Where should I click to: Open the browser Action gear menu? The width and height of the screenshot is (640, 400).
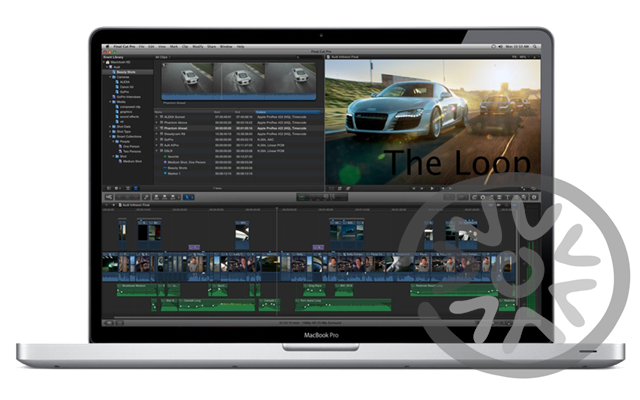point(117,188)
